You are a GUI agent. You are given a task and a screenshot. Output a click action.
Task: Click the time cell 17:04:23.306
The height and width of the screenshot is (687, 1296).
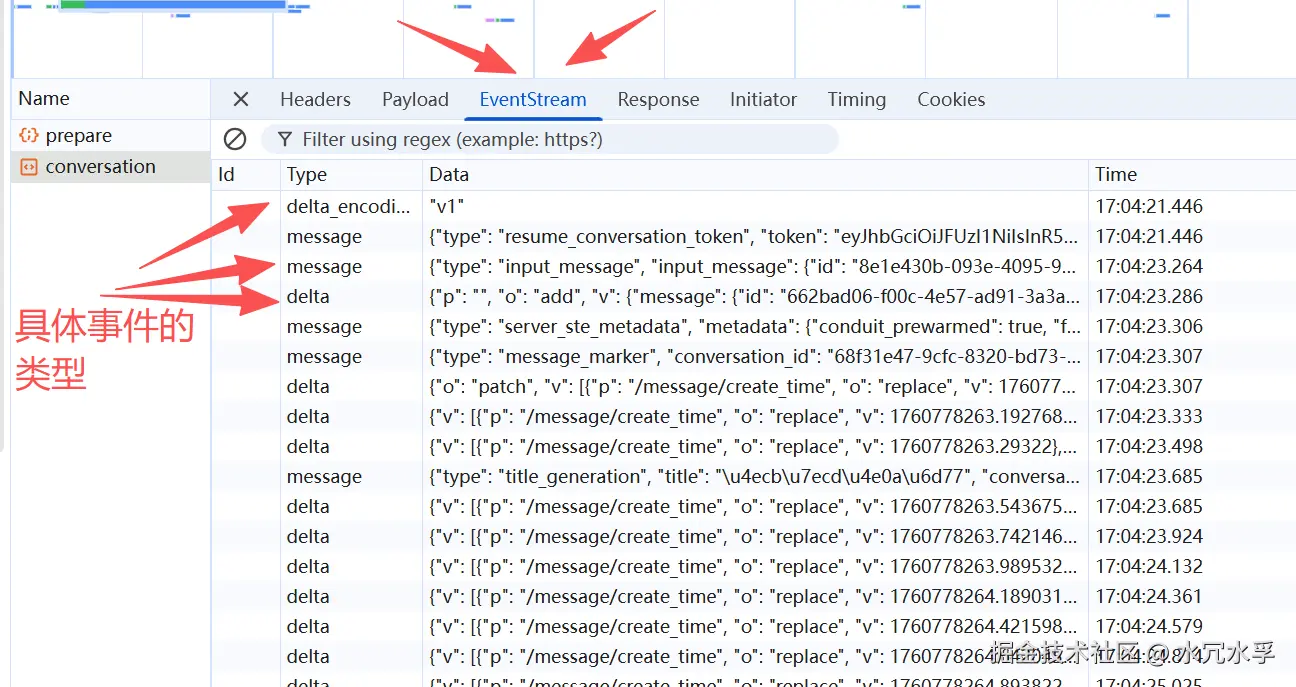tap(1149, 326)
